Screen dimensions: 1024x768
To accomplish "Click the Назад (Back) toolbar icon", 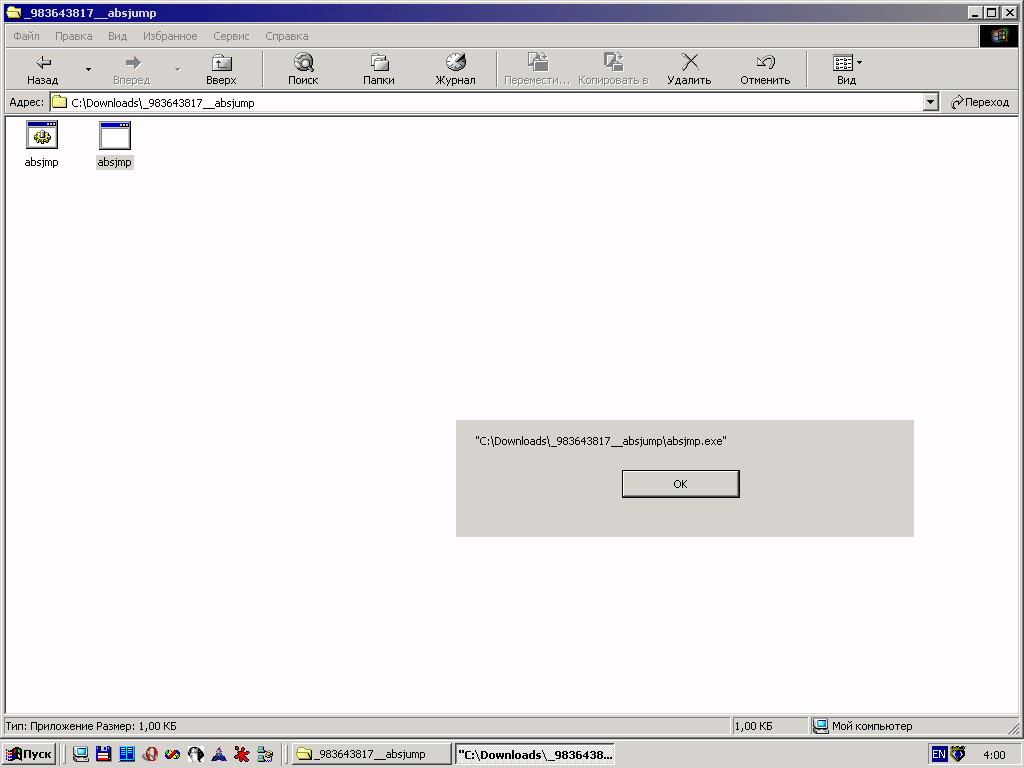I will coord(43,68).
